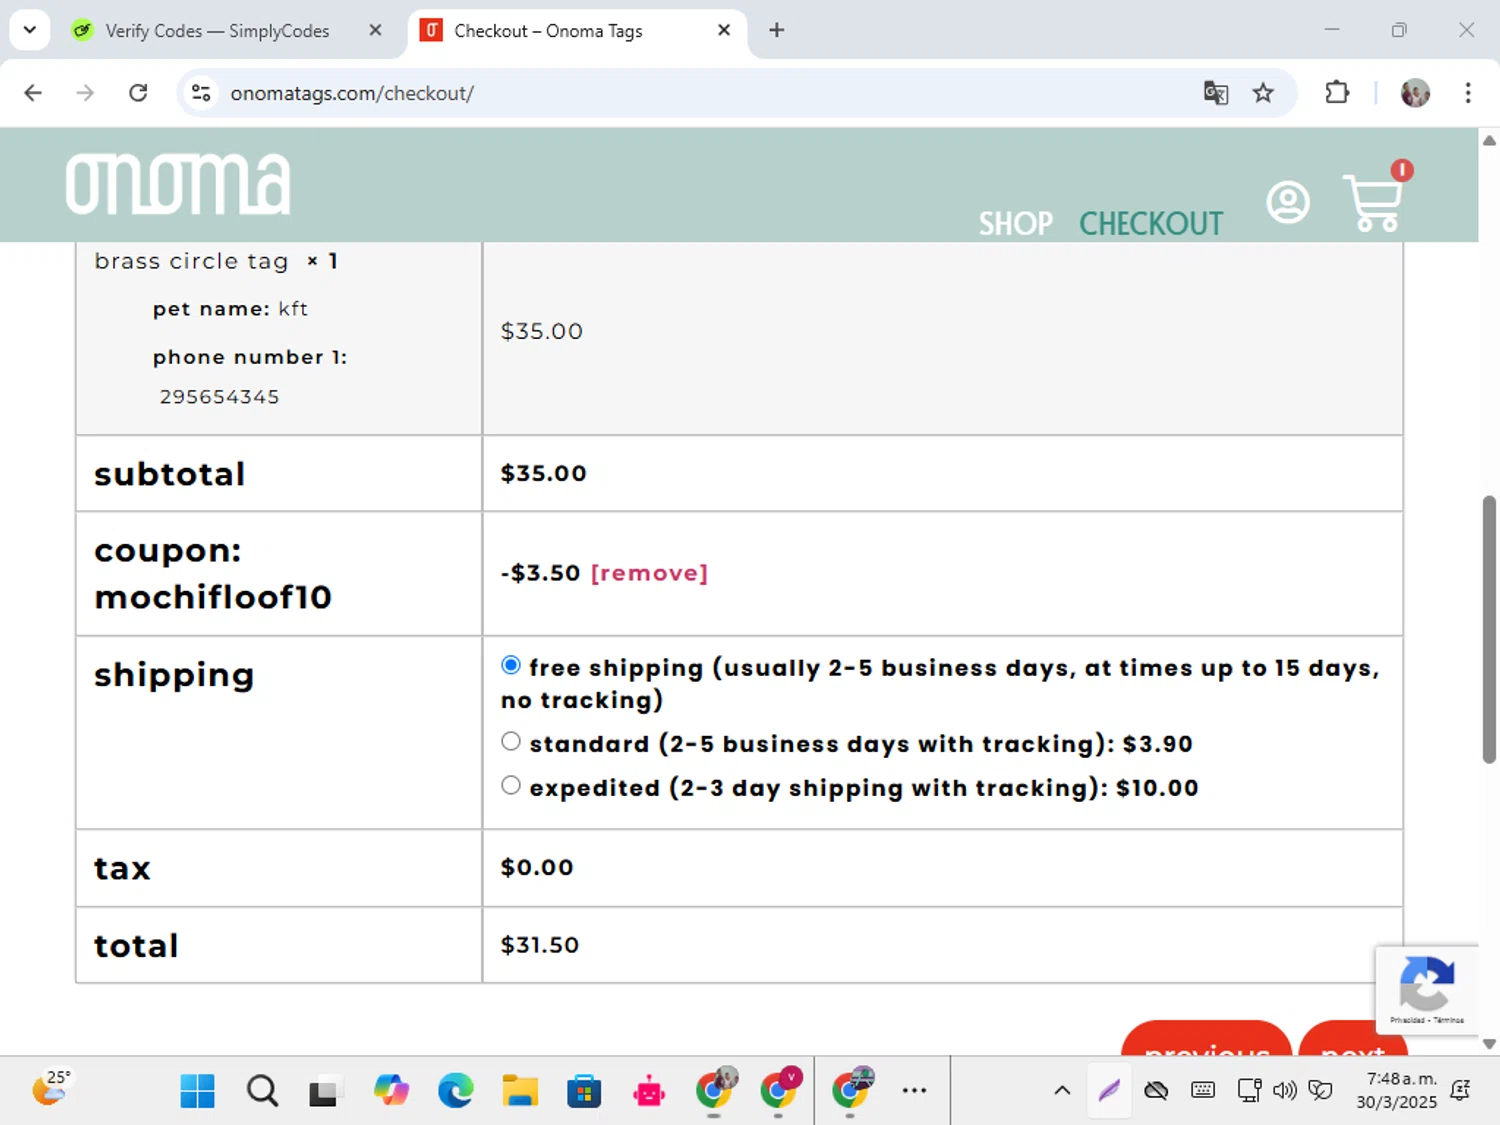Click the reCAPTCHA badge
Image resolution: width=1500 pixels, height=1125 pixels.
(1427, 989)
